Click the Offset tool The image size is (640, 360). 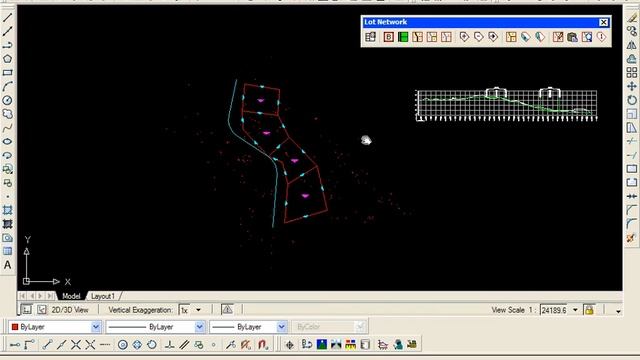click(632, 59)
